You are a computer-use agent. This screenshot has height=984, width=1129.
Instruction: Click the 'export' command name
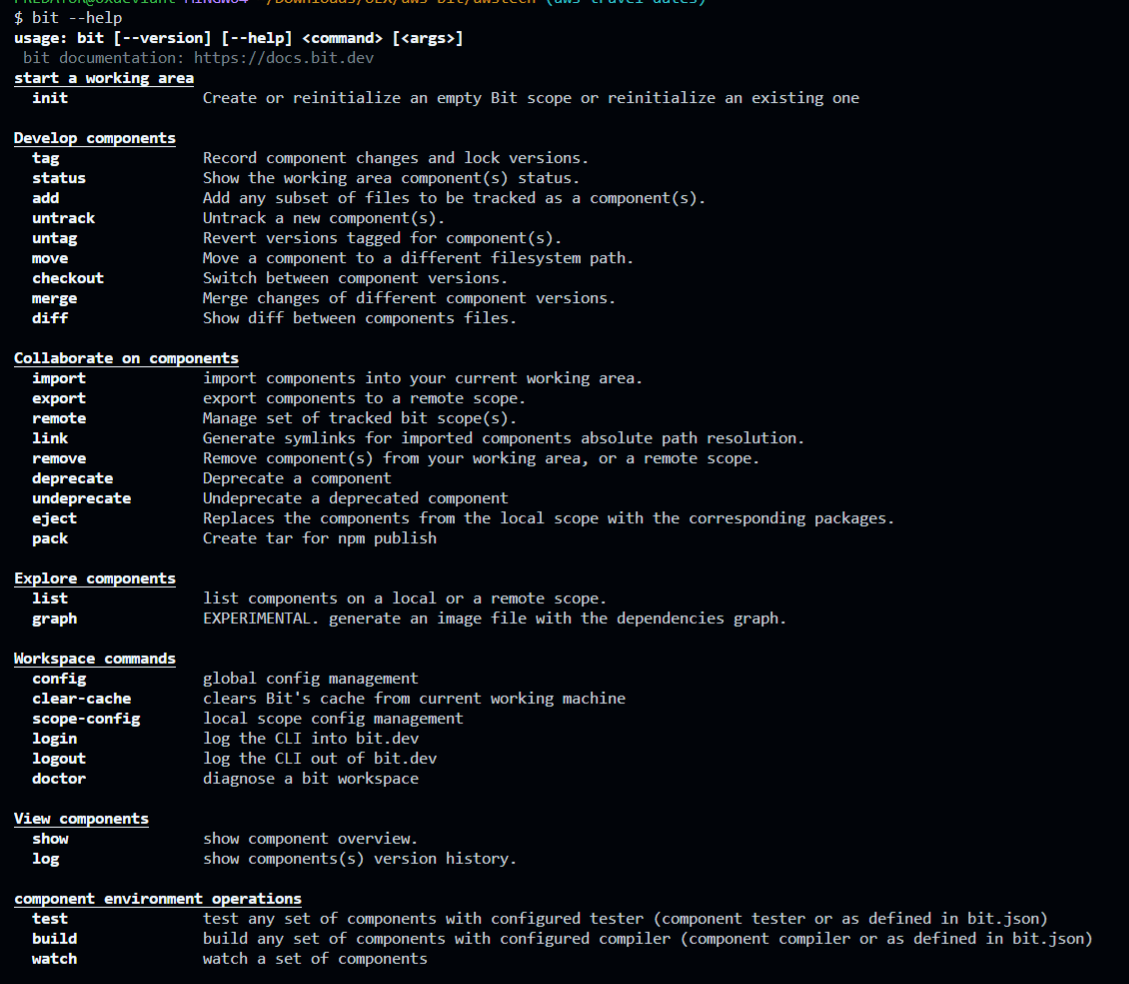pyautogui.click(x=58, y=398)
